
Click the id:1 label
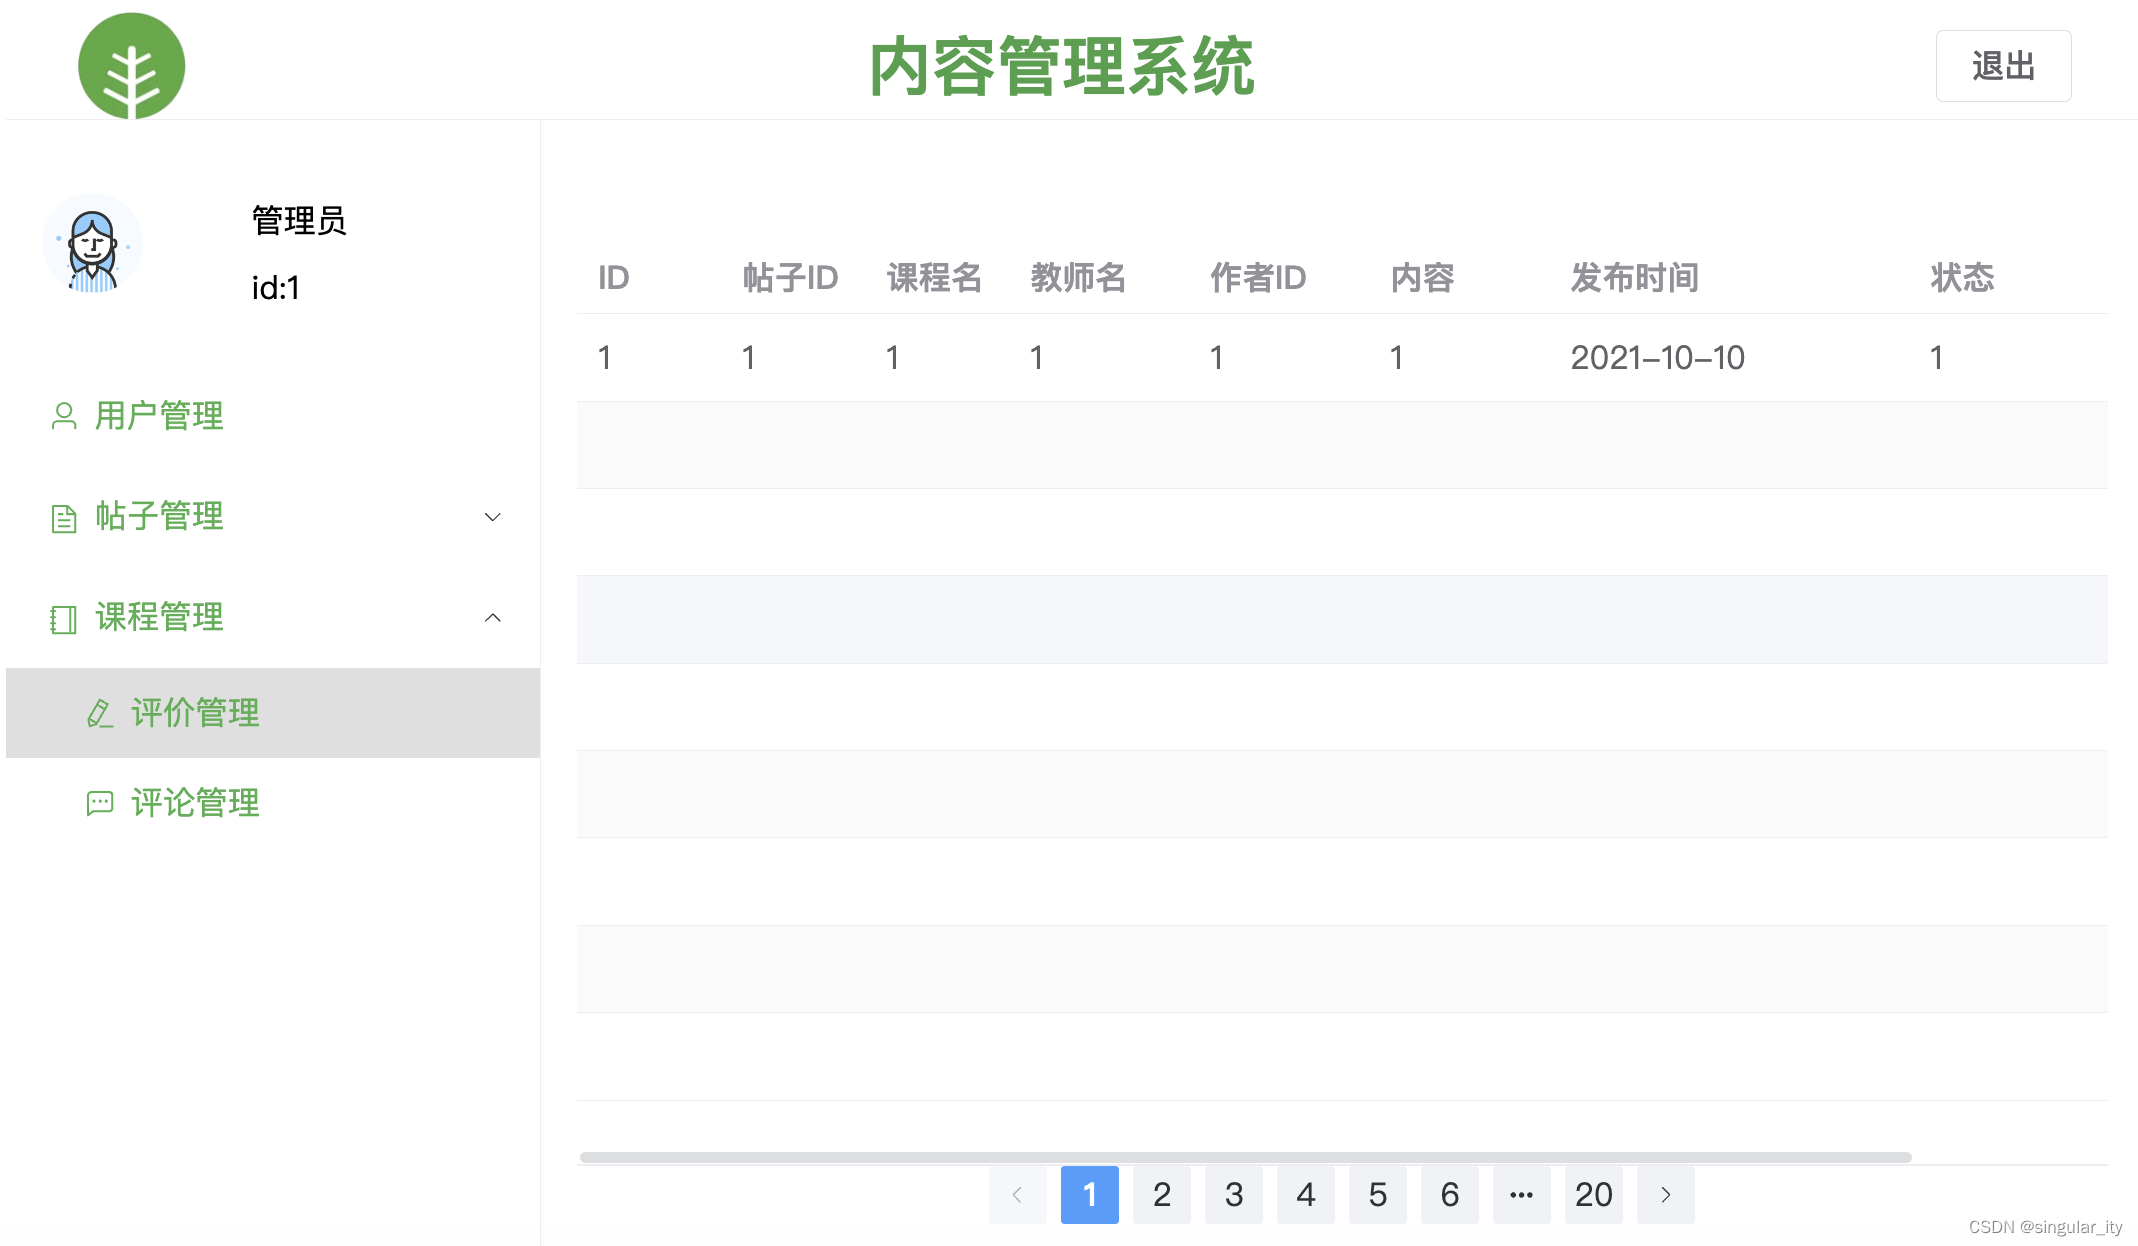(x=276, y=288)
